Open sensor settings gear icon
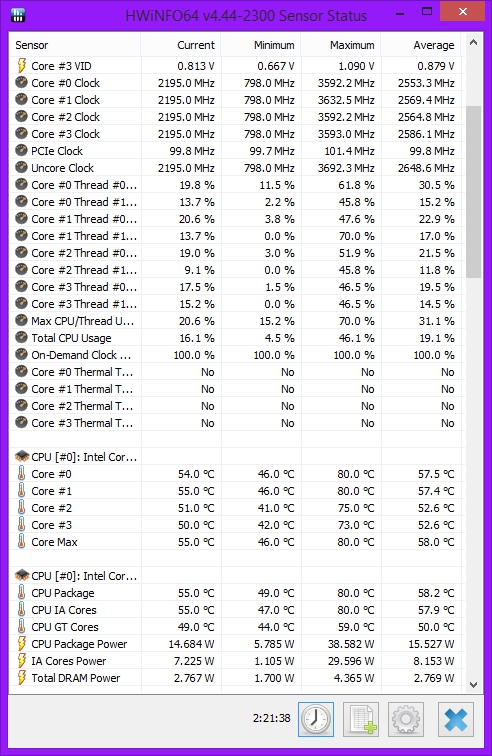This screenshot has width=492, height=756. click(406, 719)
